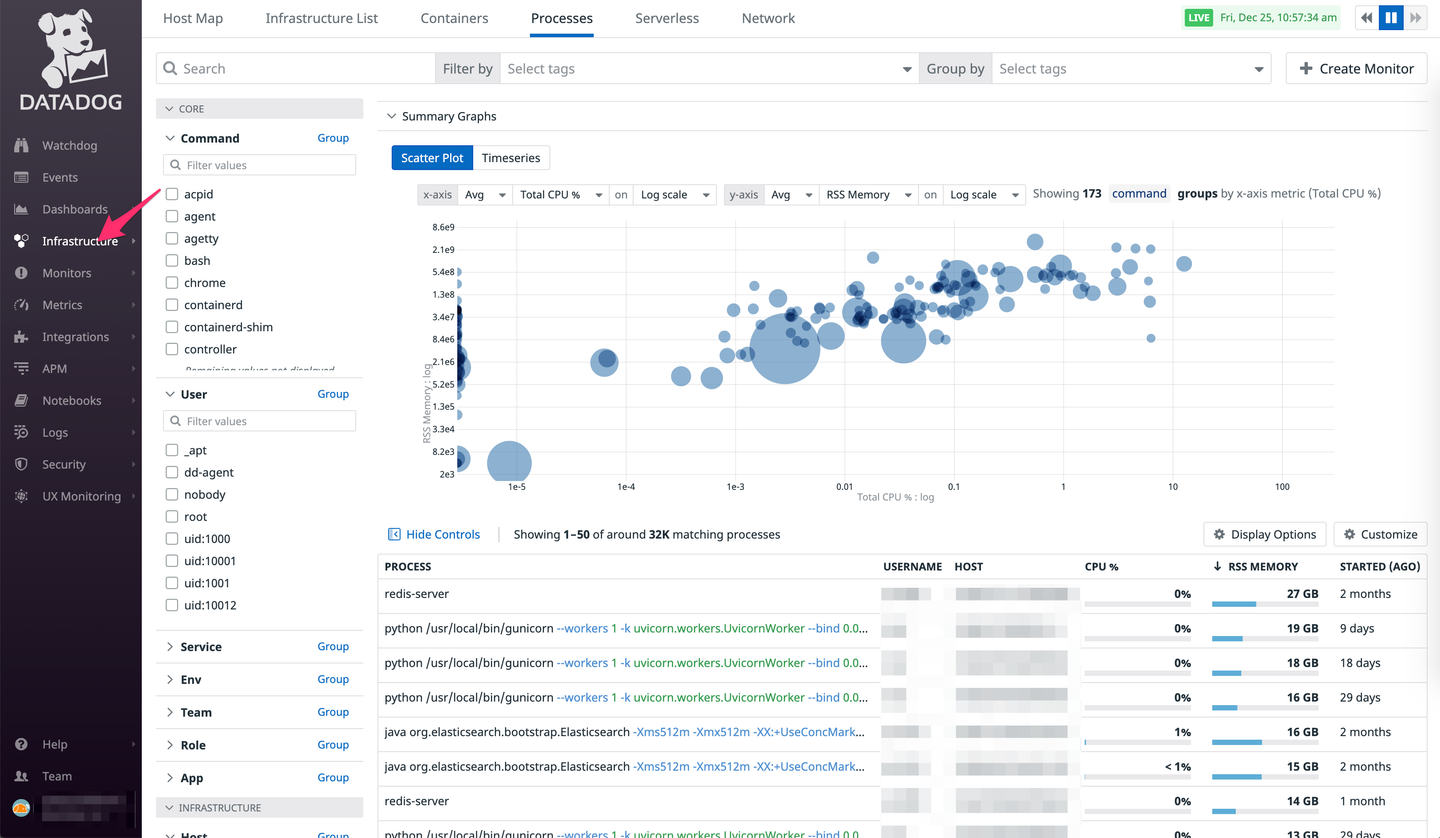Click the Security shield icon

21,465
